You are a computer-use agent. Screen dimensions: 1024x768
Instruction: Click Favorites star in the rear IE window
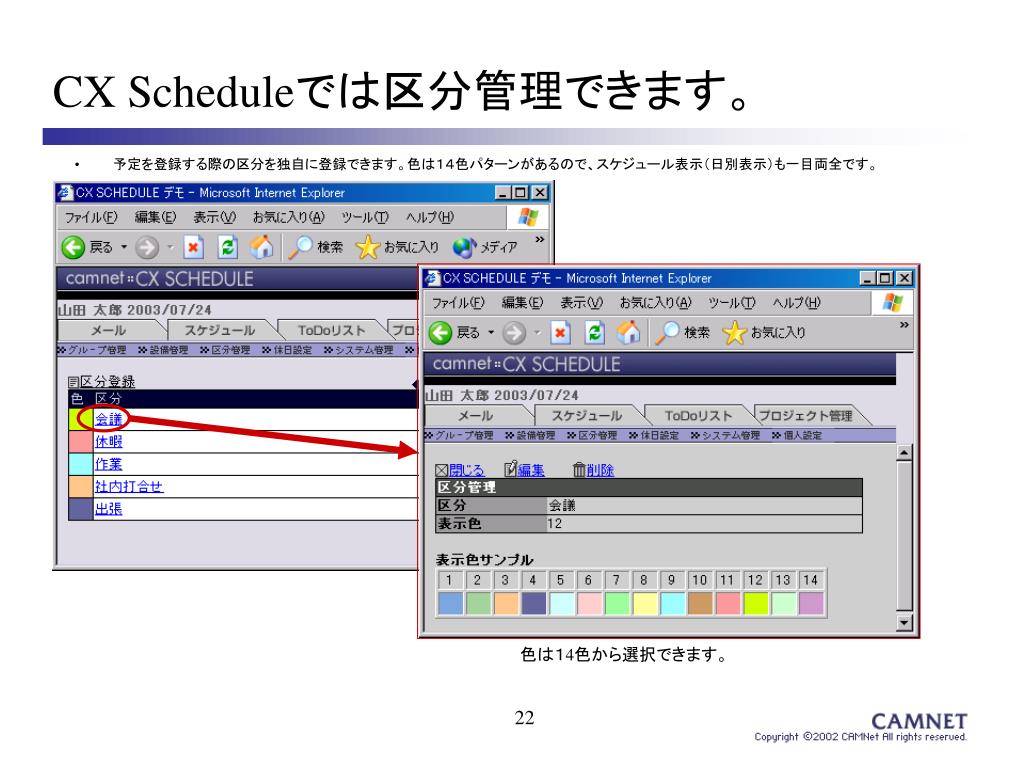[x=367, y=247]
